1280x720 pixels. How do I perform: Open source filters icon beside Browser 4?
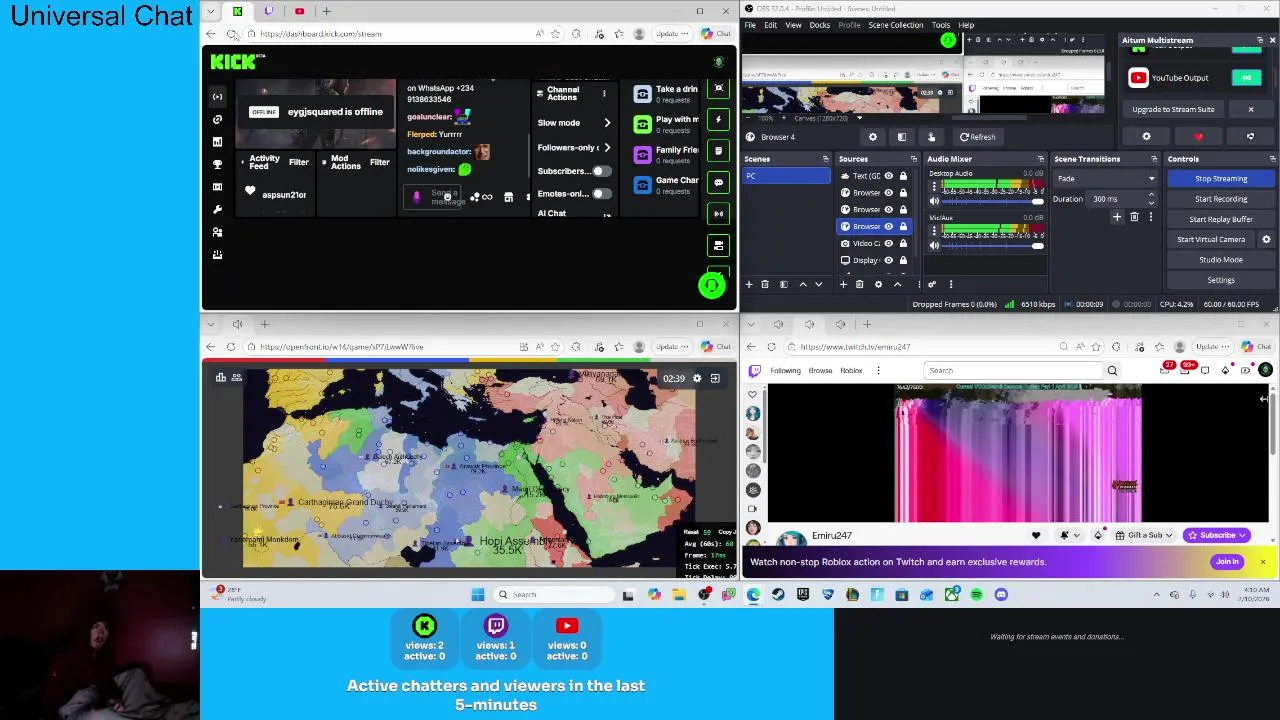pyautogui.click(x=901, y=137)
